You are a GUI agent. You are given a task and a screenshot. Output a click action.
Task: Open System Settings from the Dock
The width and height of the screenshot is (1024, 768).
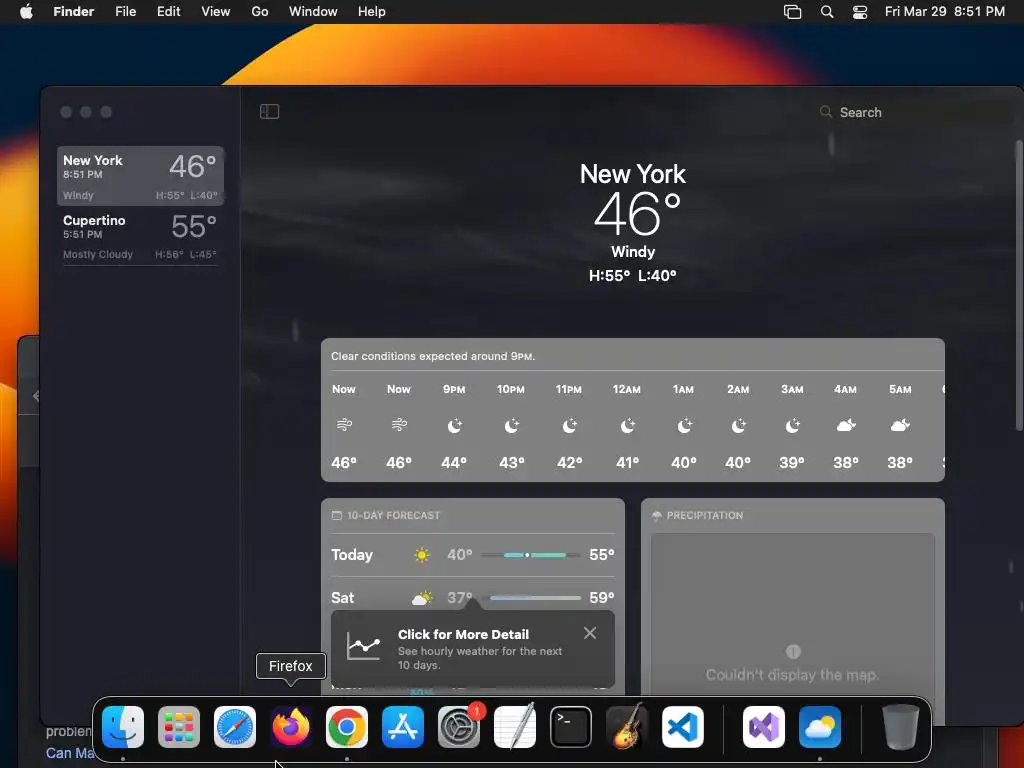point(459,727)
